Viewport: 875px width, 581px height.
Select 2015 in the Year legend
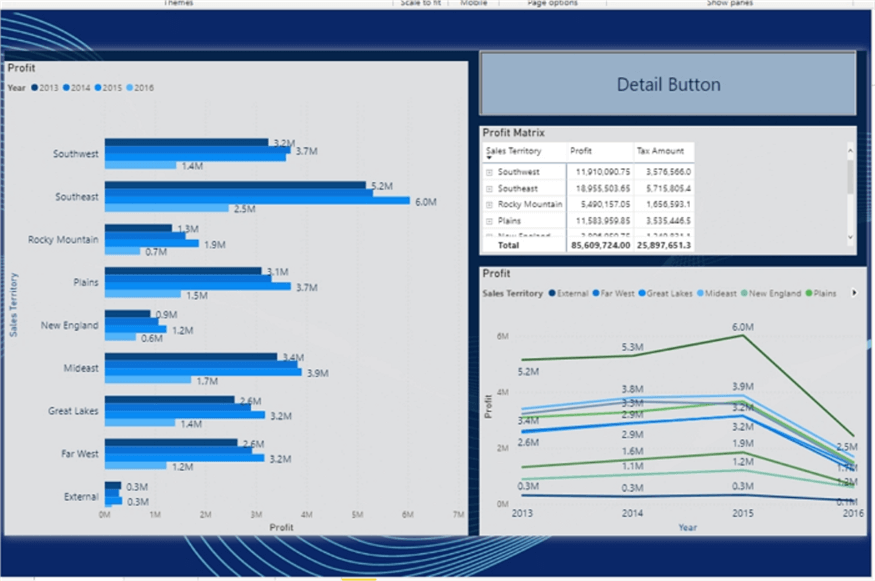108,88
